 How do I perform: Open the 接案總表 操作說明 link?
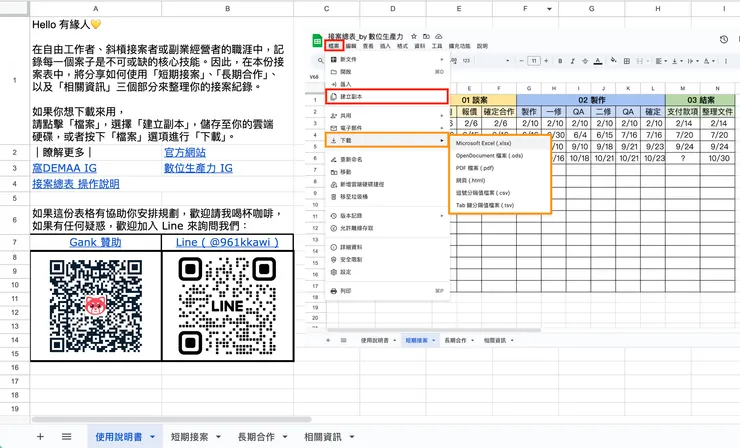pos(76,184)
